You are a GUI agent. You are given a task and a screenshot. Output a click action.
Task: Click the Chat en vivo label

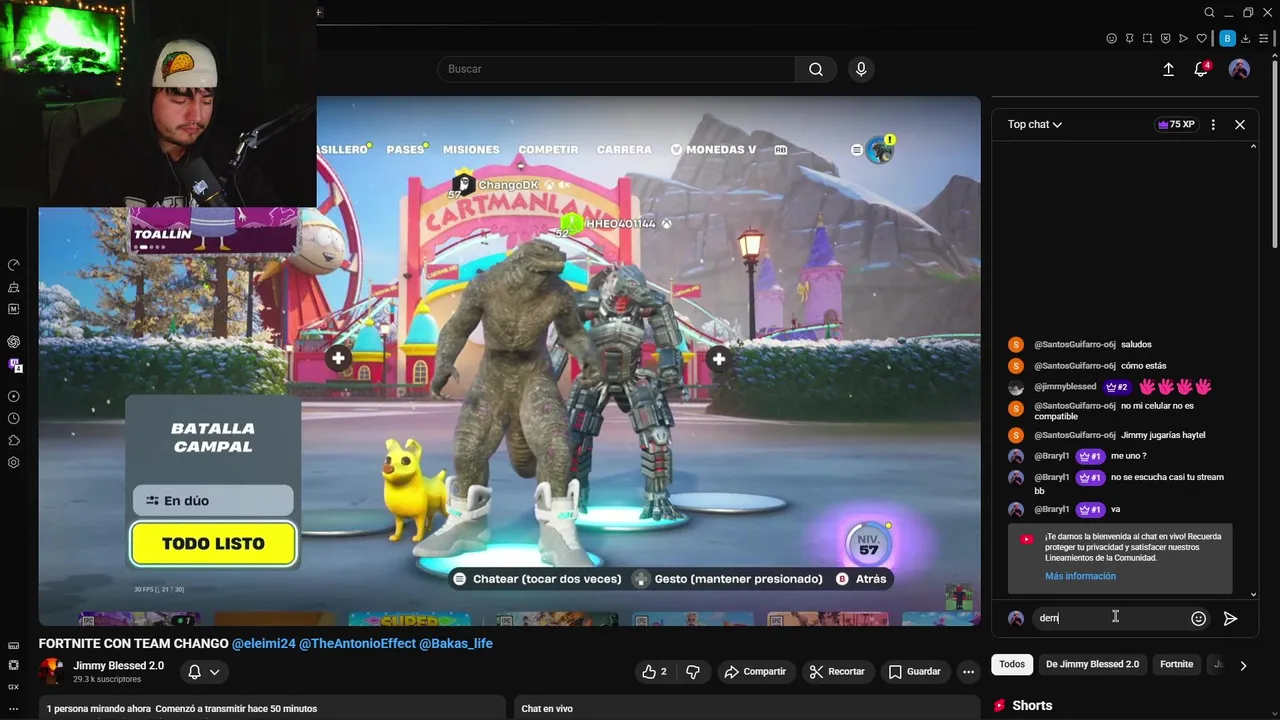click(x=547, y=709)
